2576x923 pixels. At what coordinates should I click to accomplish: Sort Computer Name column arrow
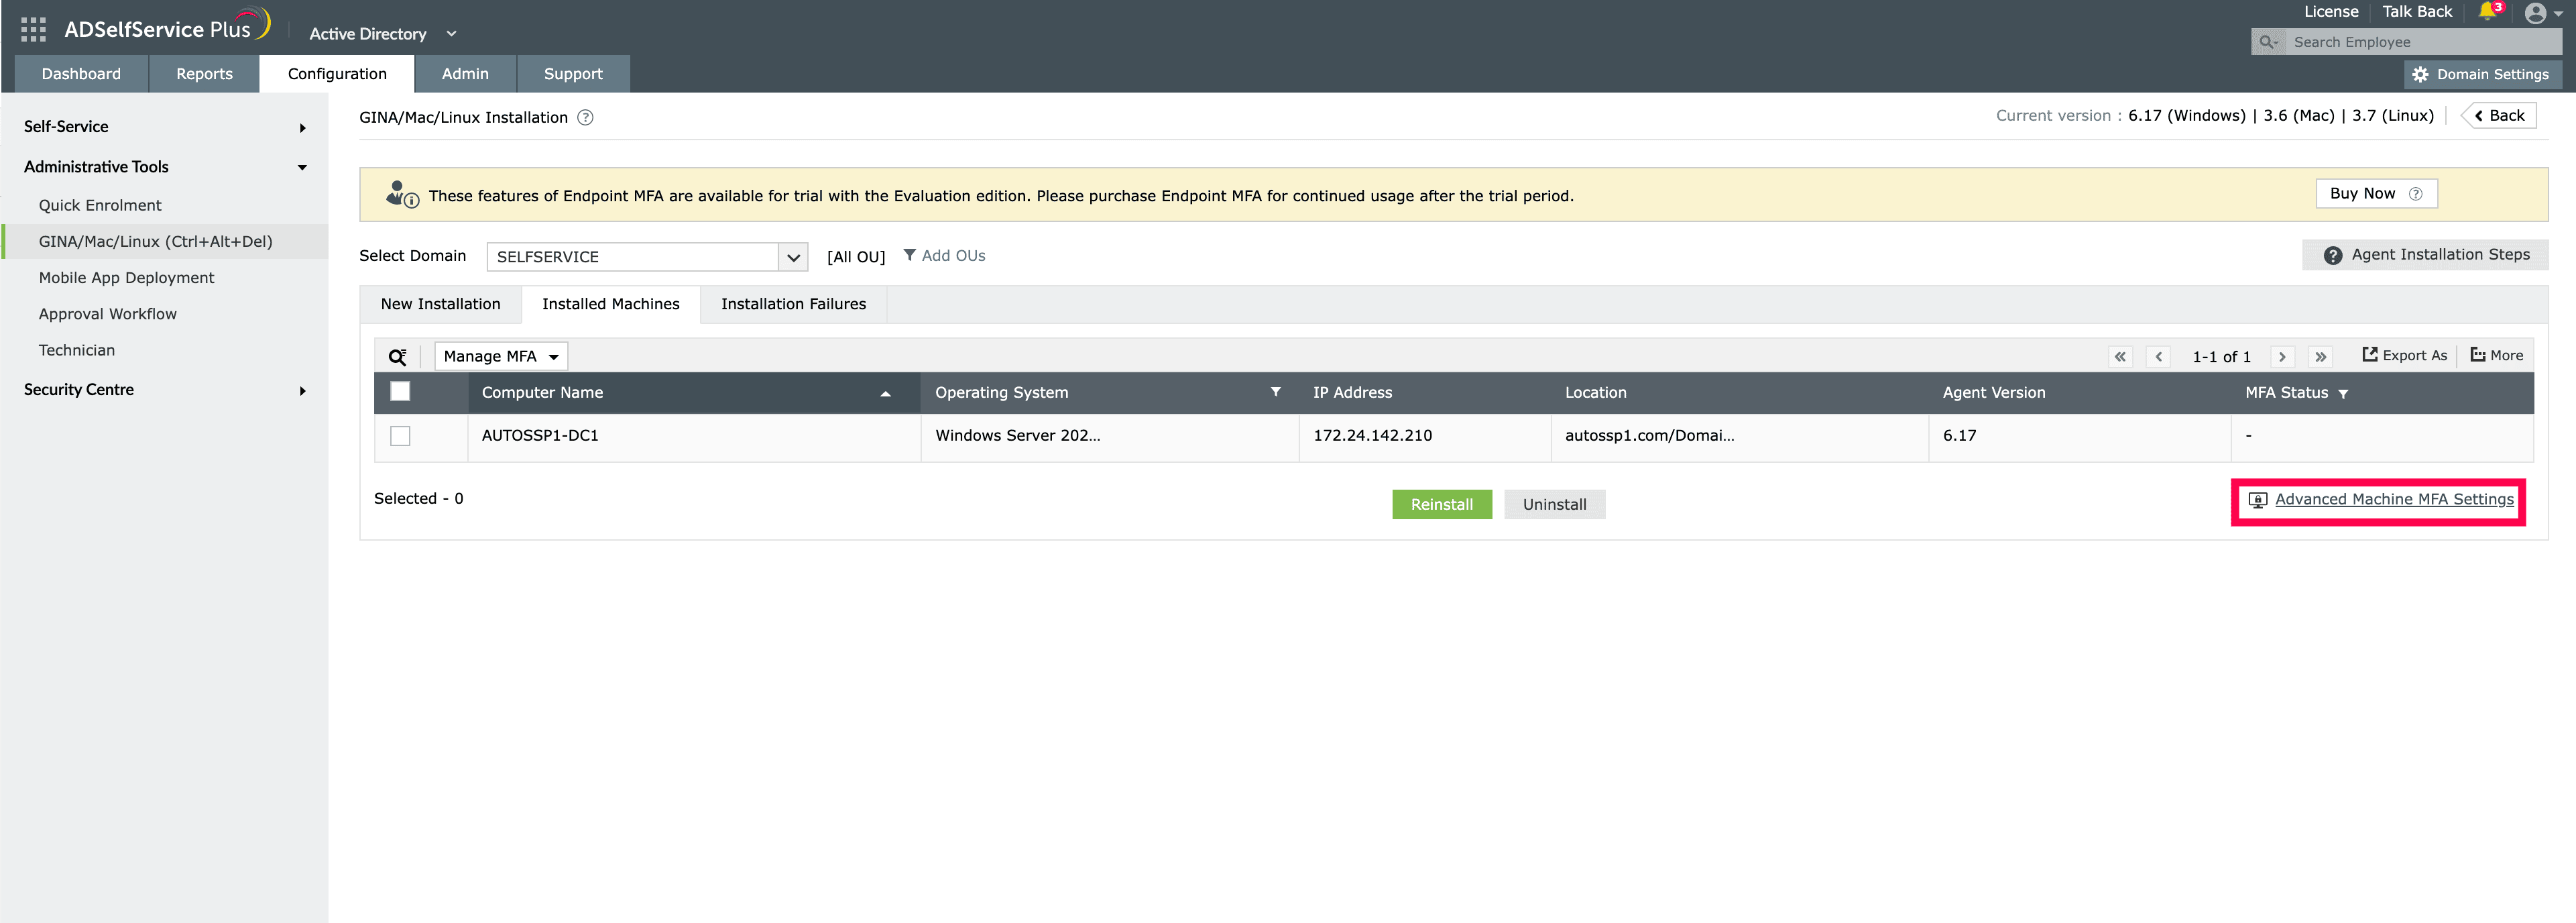[885, 394]
